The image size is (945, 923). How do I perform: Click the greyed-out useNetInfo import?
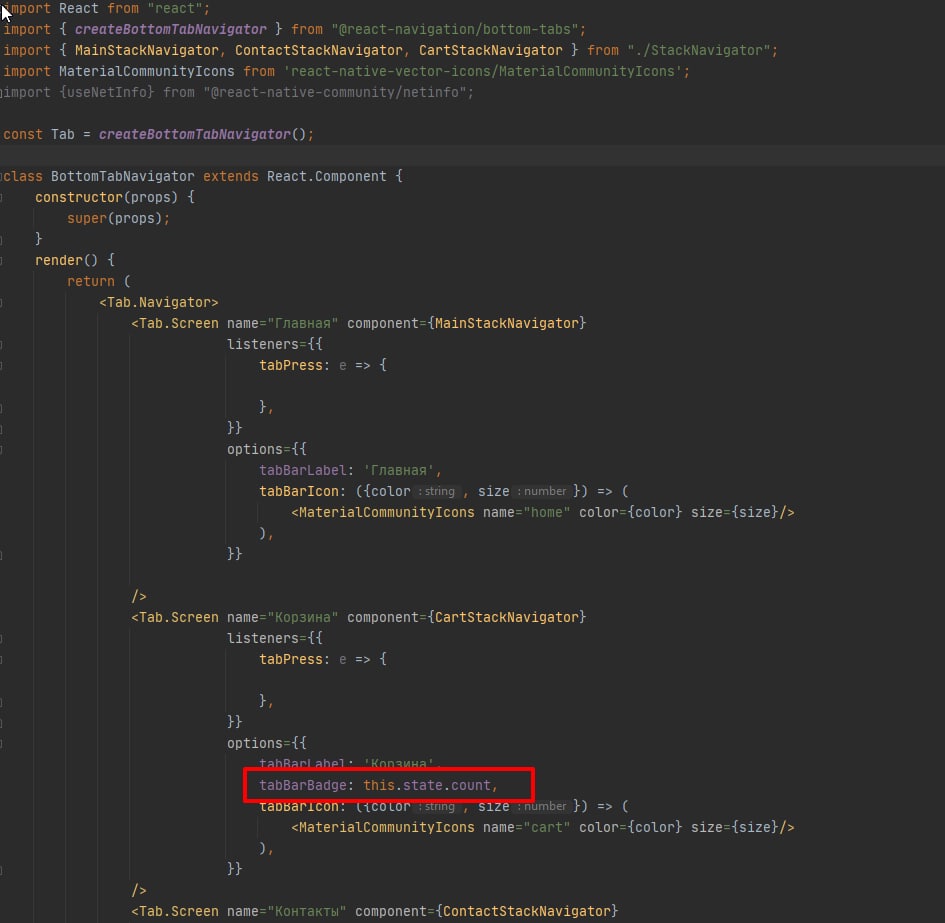[111, 92]
